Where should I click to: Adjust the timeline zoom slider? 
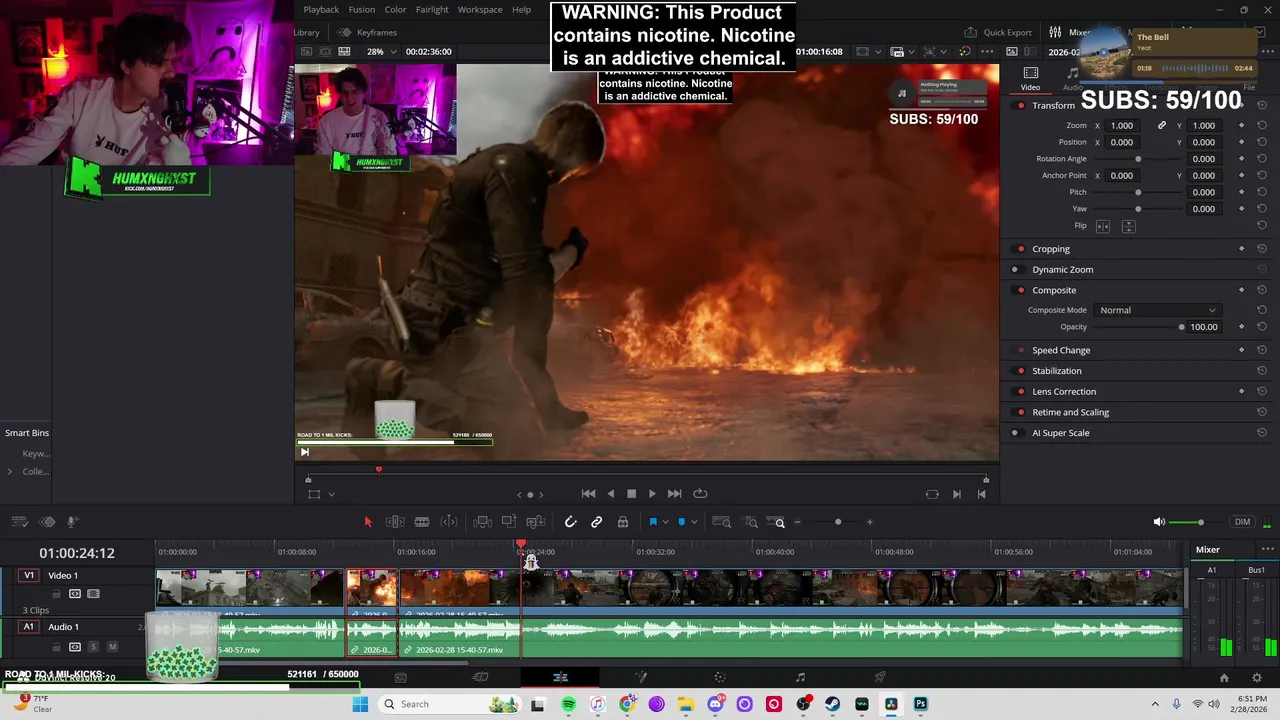838,522
